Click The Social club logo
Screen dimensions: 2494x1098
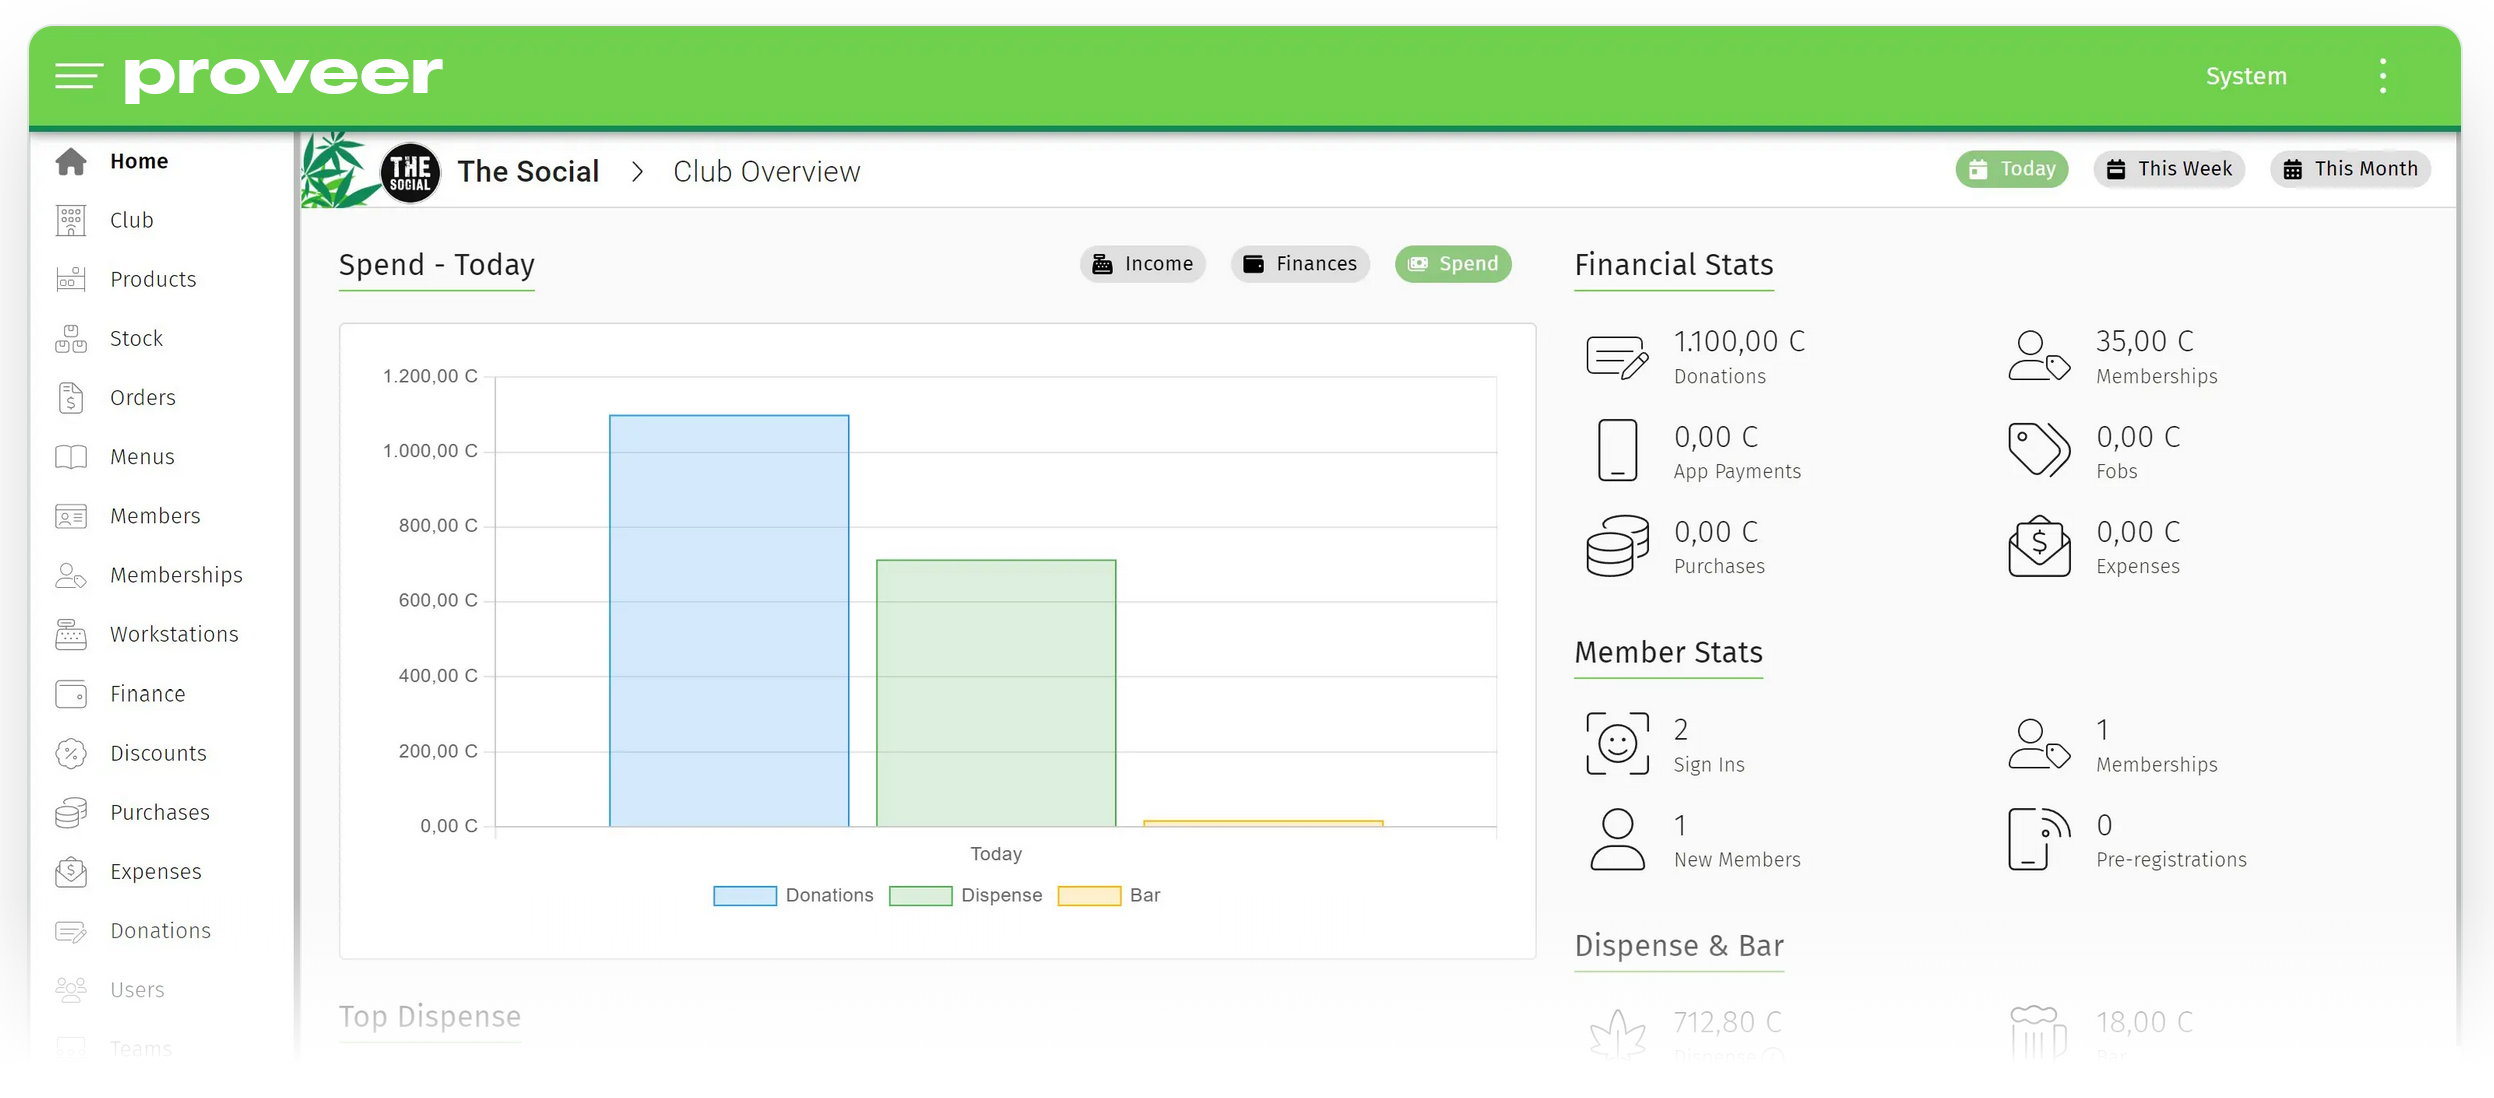tap(410, 172)
